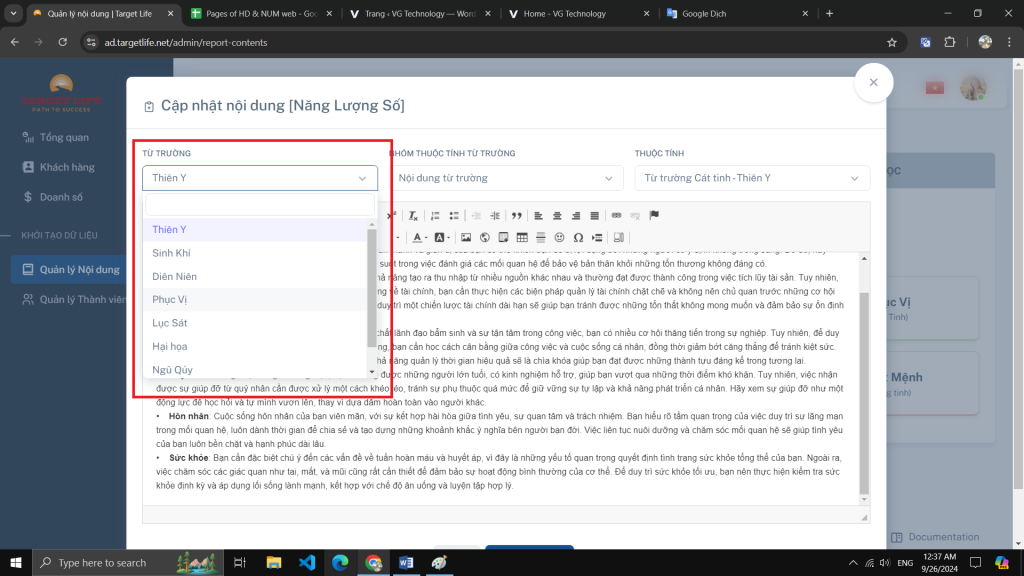Click the dropdown list scrollbar
Viewport: 1024px width, 576px height.
pyautogui.click(x=372, y=287)
